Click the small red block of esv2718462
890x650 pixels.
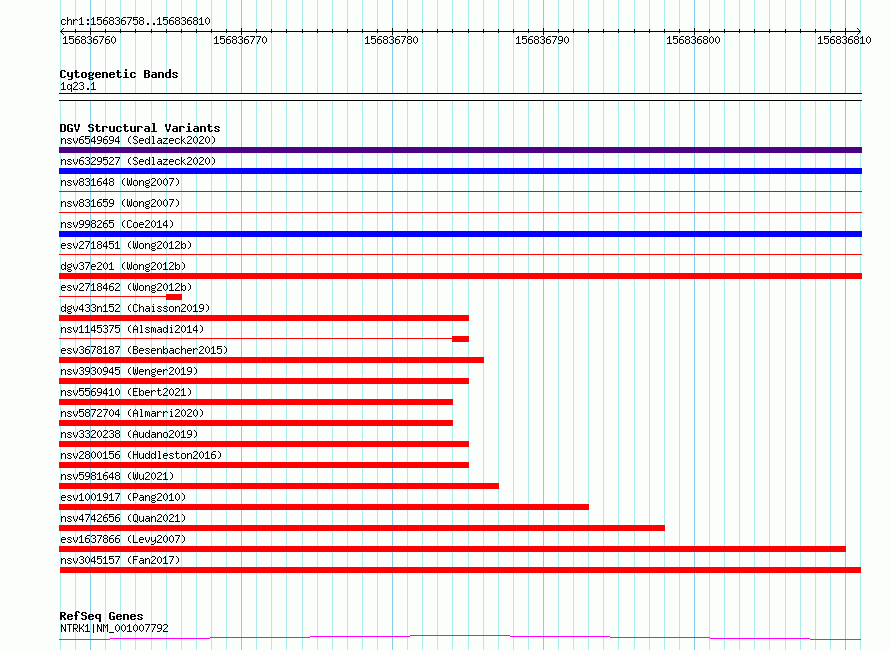click(174, 297)
